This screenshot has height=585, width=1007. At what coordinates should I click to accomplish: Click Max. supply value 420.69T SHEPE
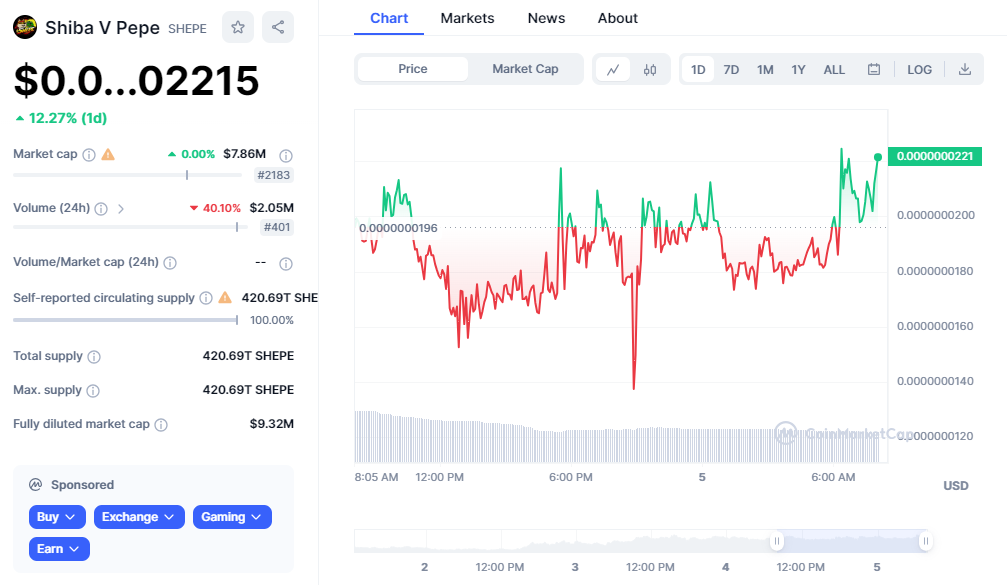pyautogui.click(x=248, y=390)
